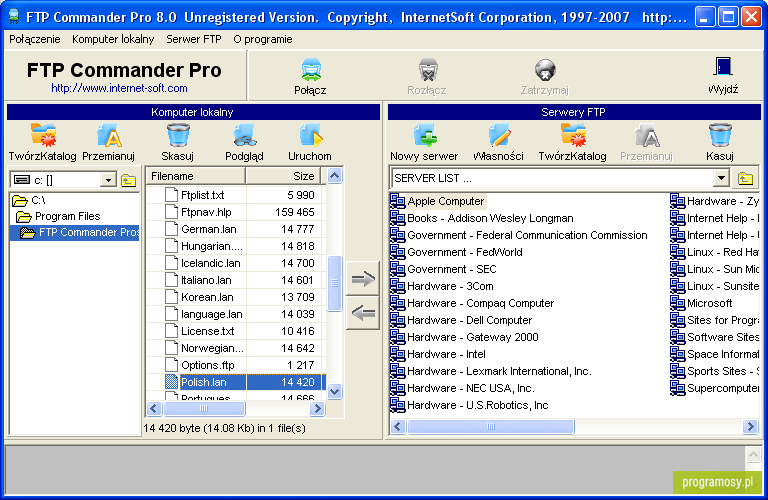
Task: Select Government - FedWorld server
Action: click(456, 252)
